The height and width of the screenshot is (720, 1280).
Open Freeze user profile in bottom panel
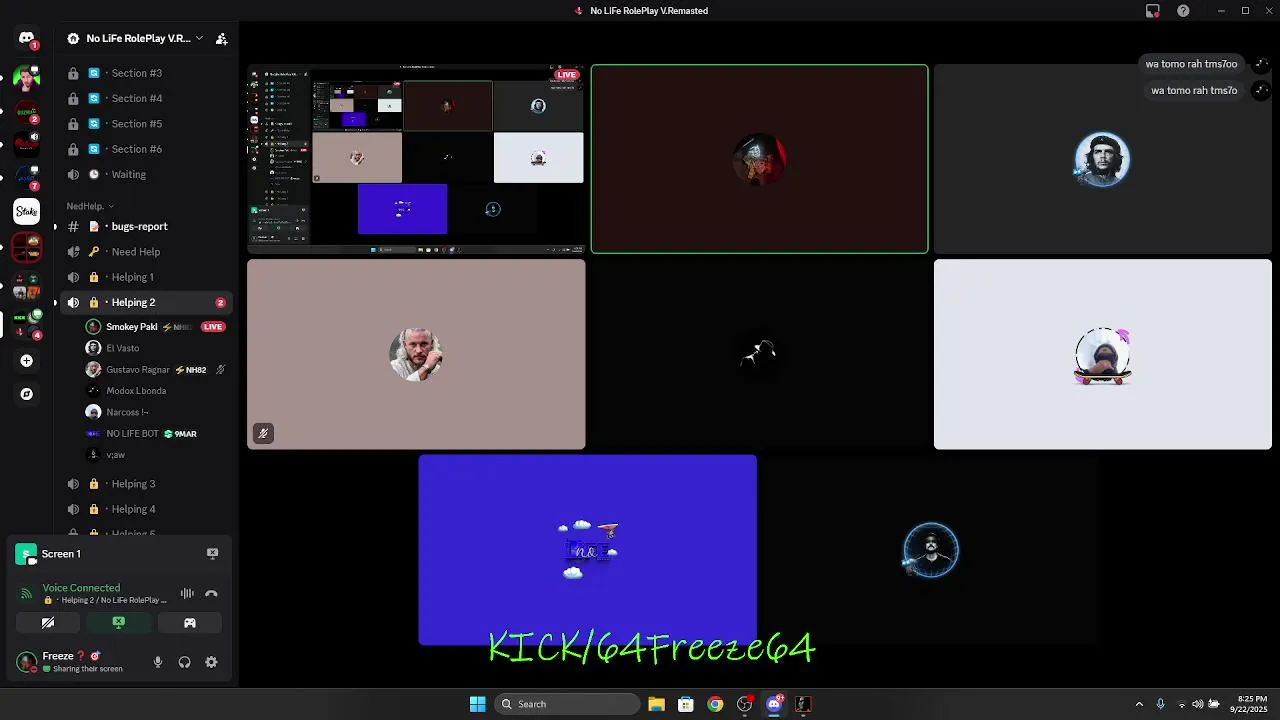point(68,662)
